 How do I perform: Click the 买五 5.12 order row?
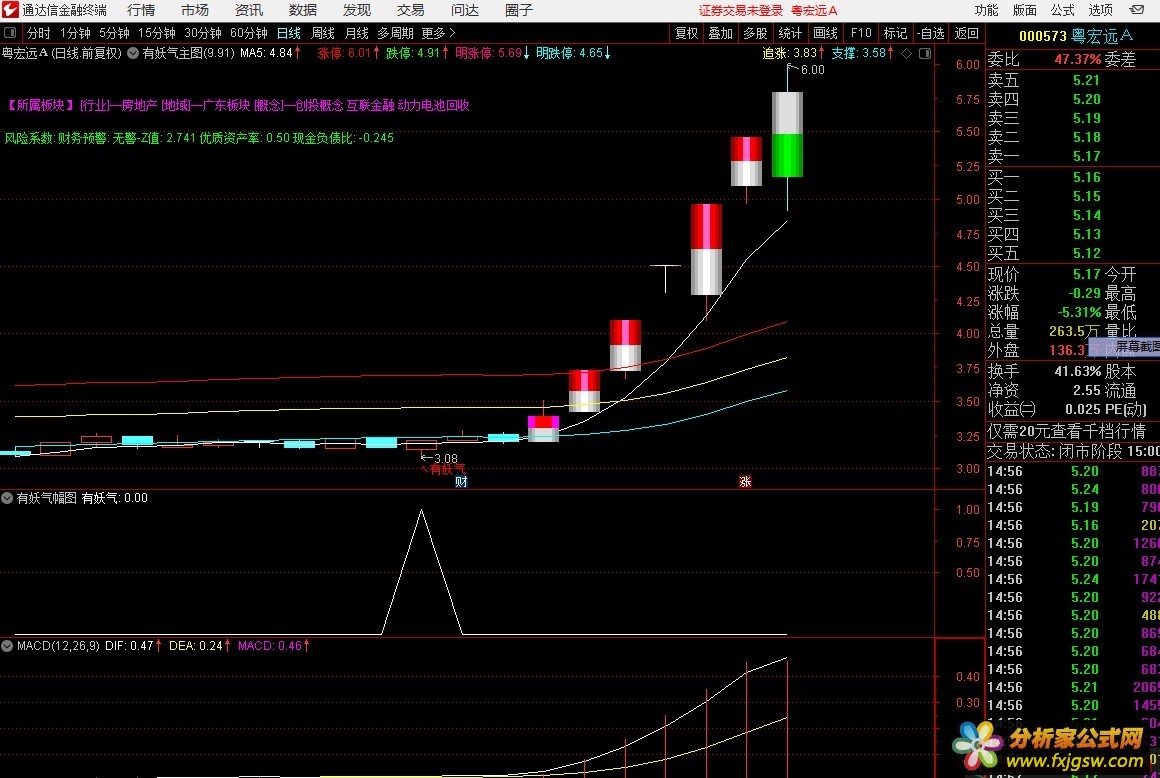click(x=1073, y=253)
